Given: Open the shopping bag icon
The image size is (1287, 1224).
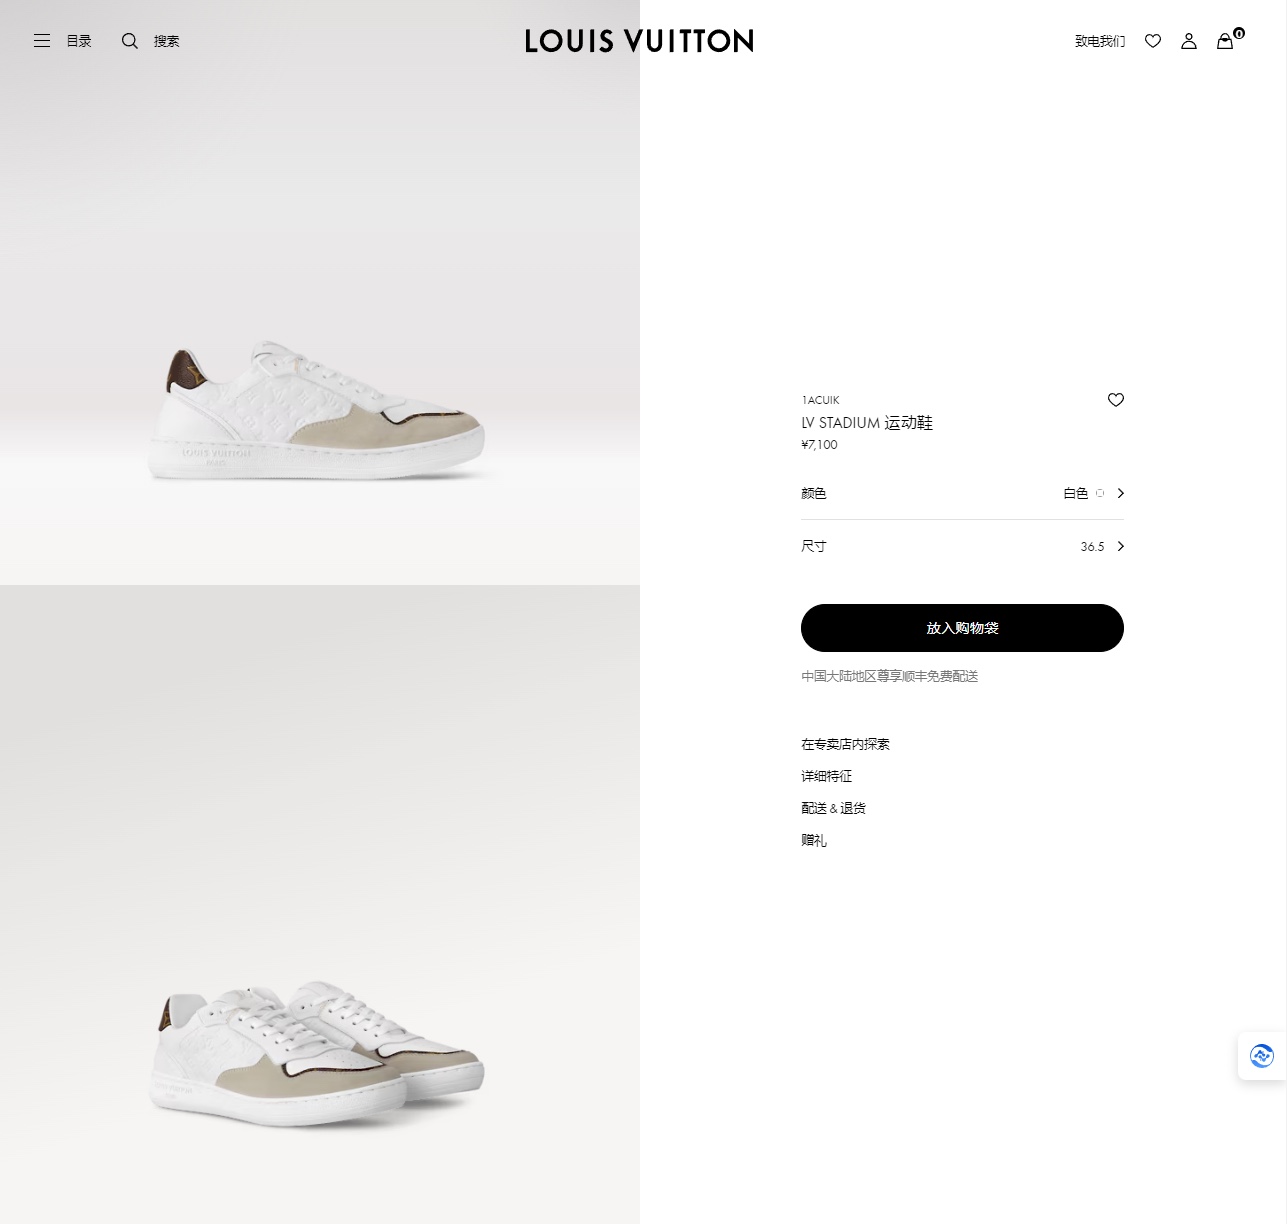Looking at the screenshot, I should point(1225,41).
